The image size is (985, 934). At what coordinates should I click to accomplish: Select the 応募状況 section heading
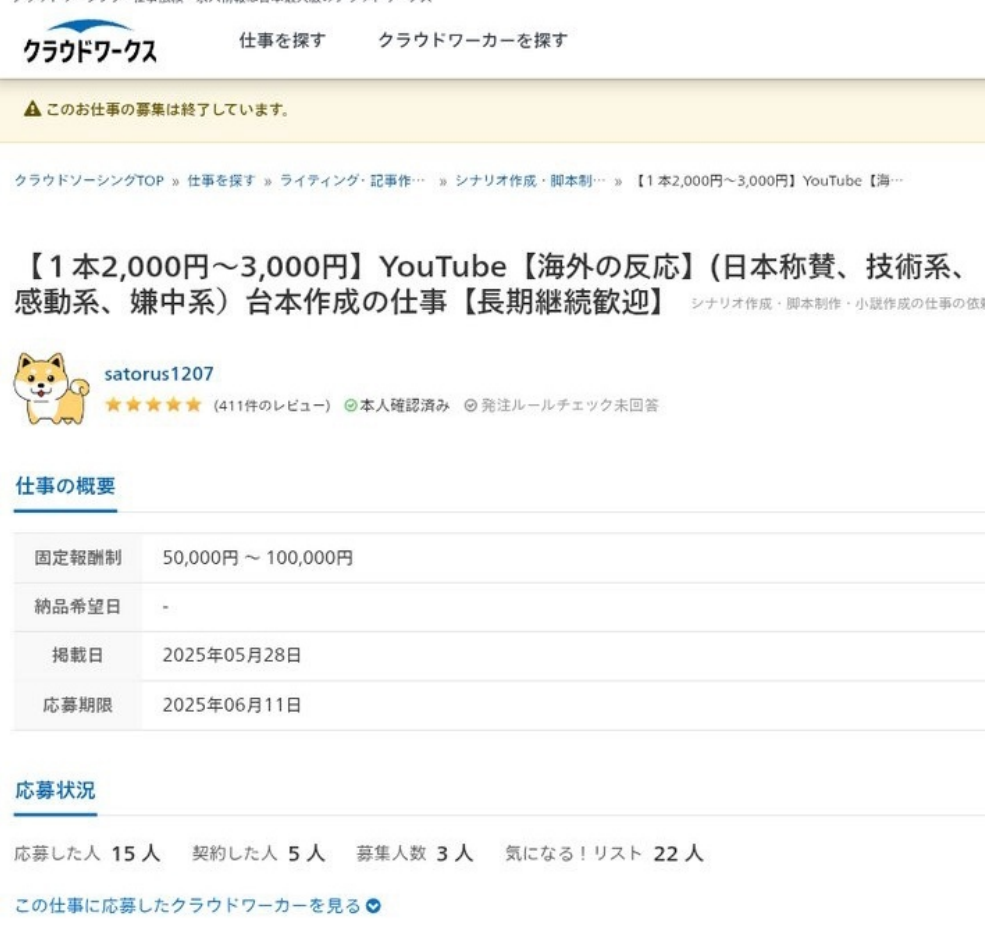(x=55, y=790)
